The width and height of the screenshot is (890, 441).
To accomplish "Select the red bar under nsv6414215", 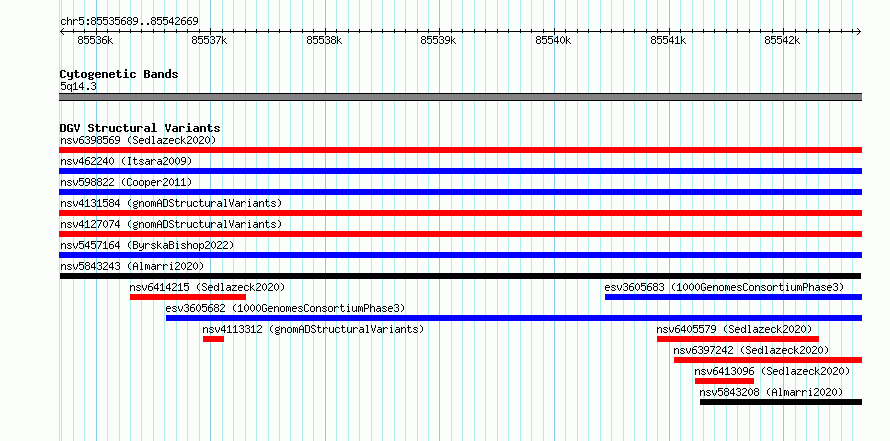I will [188, 297].
